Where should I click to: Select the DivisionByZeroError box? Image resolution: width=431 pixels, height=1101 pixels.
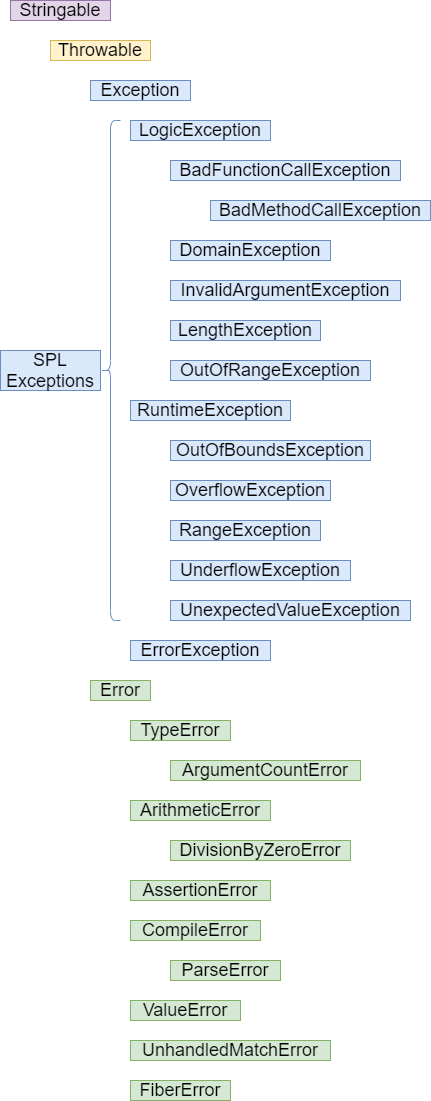tap(260, 850)
